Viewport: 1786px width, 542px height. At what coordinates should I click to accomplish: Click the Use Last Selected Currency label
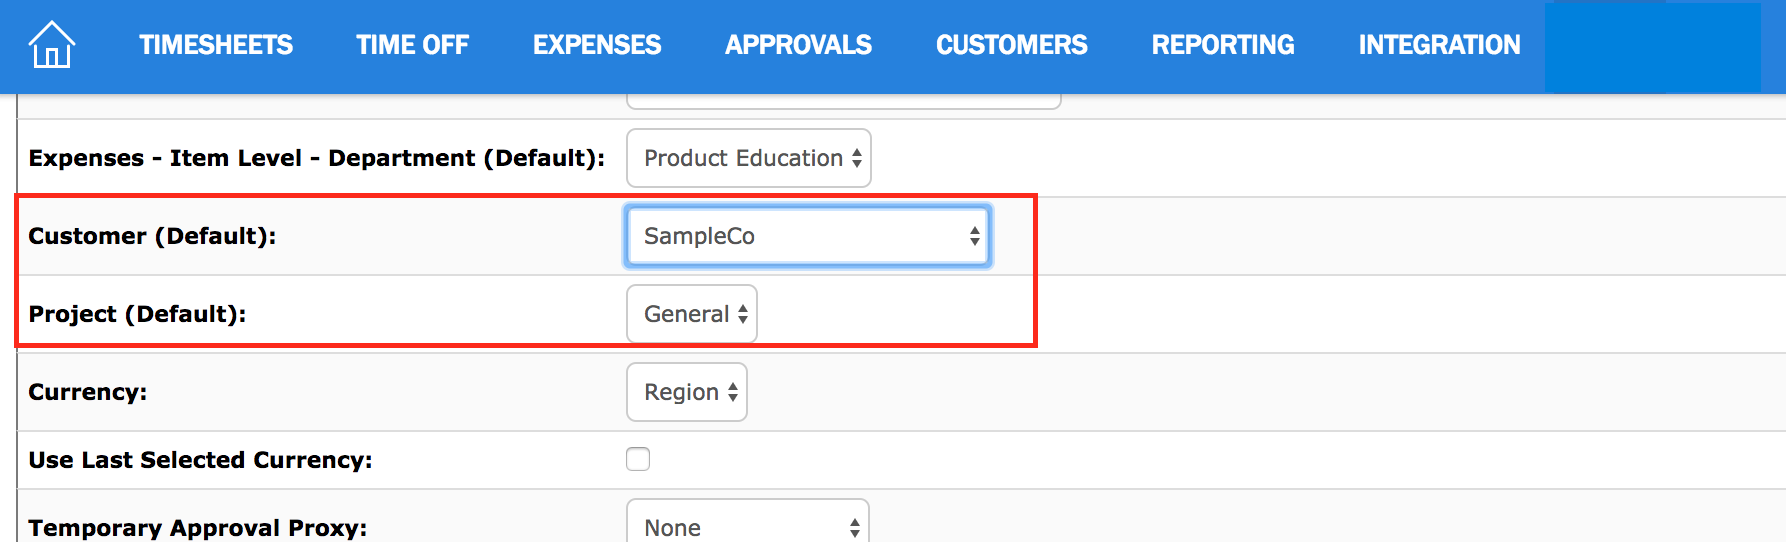pos(200,460)
